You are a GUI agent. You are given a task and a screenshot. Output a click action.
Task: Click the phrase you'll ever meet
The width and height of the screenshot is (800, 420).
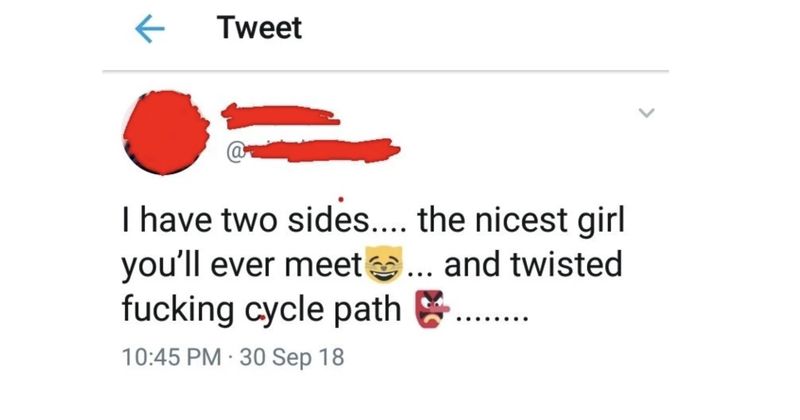click(241, 266)
